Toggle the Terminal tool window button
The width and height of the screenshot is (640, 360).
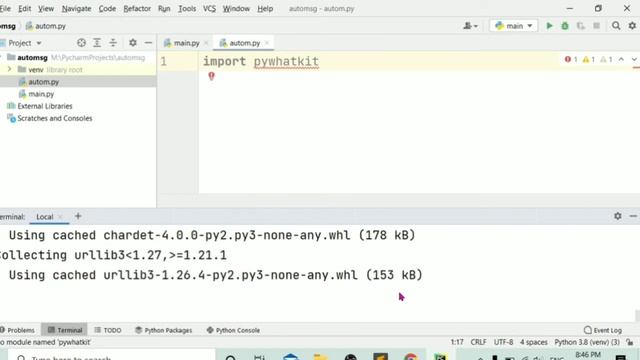[64, 330]
